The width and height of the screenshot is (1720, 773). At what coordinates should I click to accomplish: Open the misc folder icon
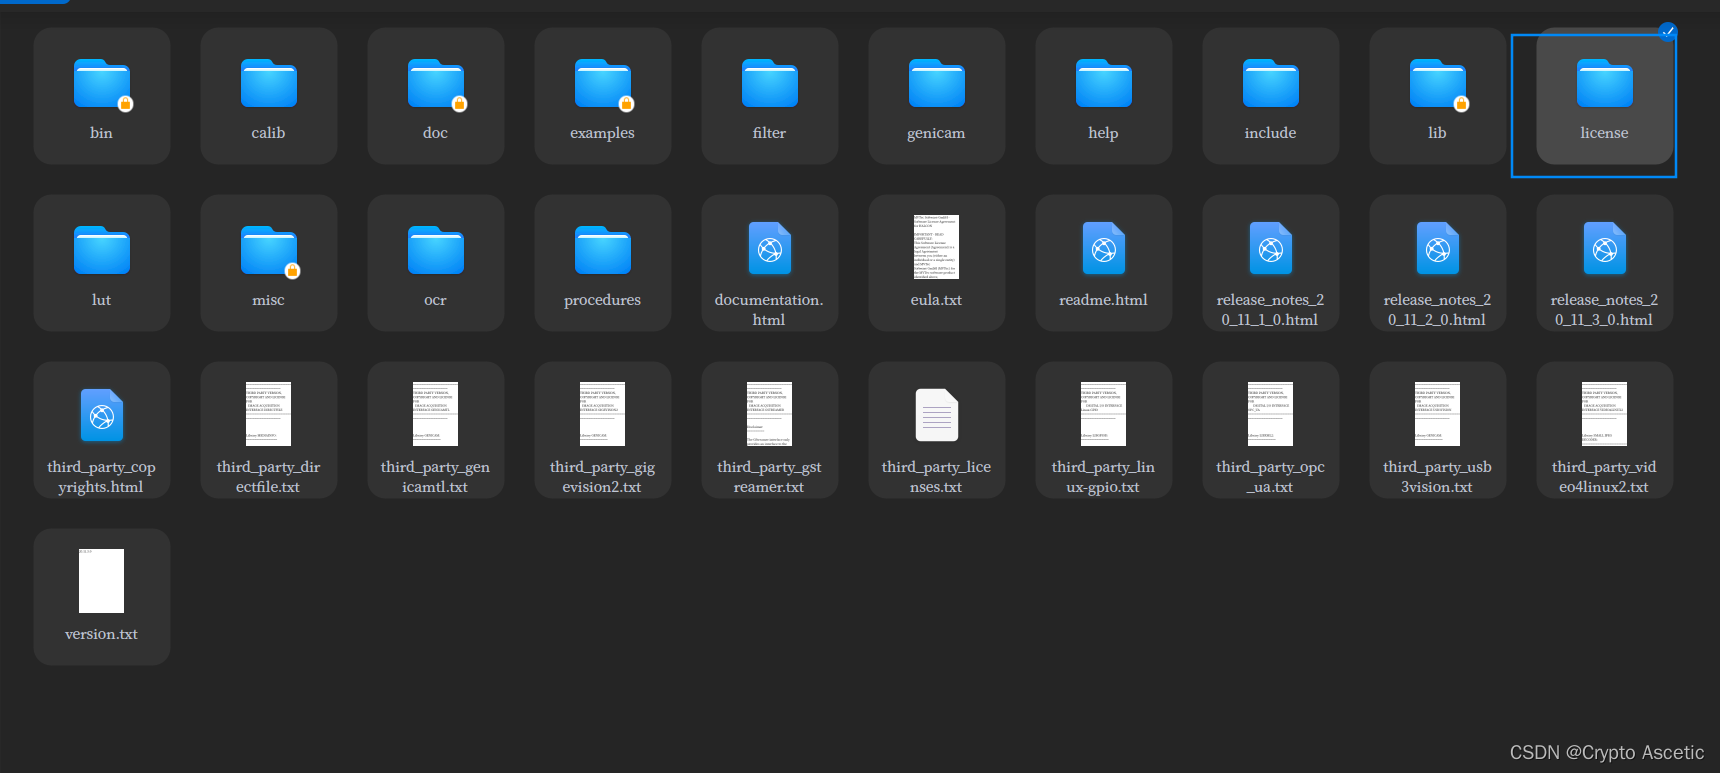(x=269, y=251)
